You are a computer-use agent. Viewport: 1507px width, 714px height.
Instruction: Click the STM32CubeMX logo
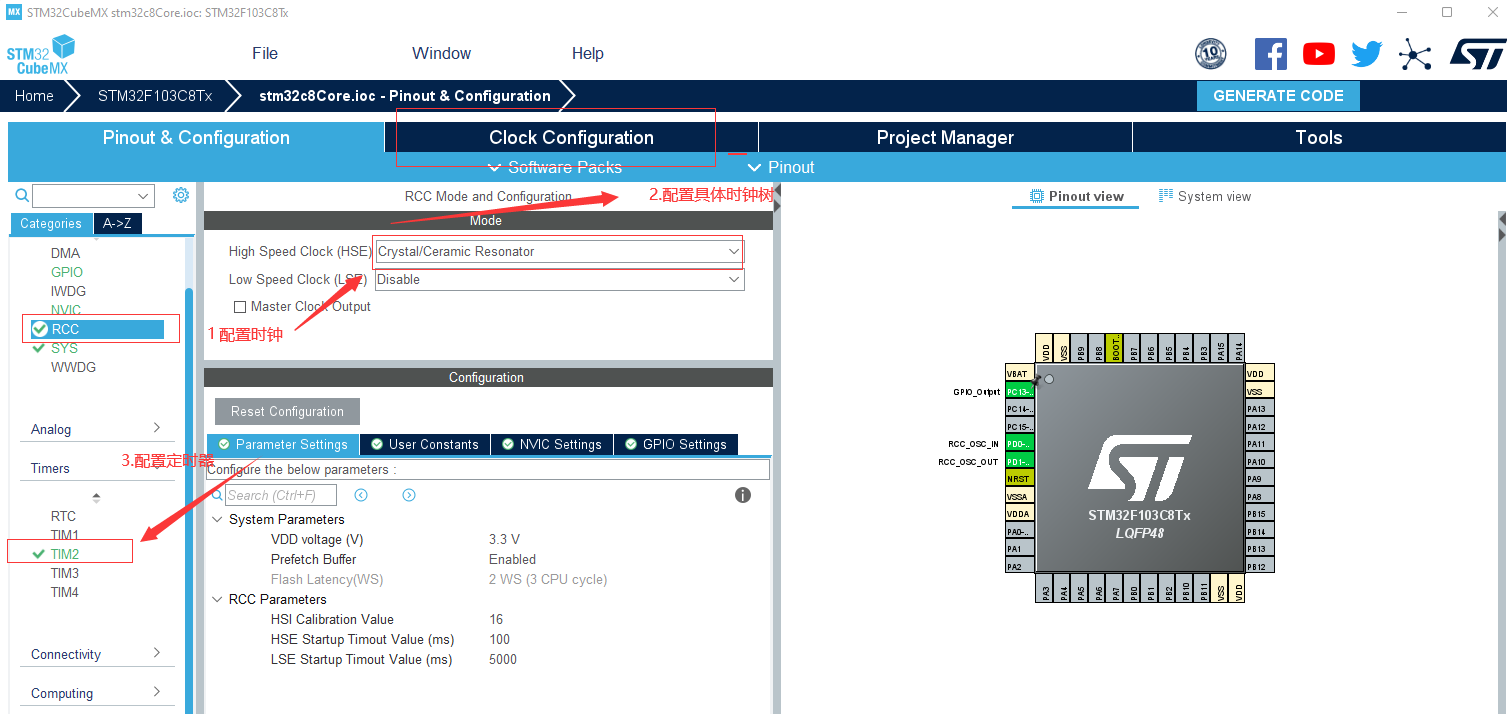coord(42,55)
